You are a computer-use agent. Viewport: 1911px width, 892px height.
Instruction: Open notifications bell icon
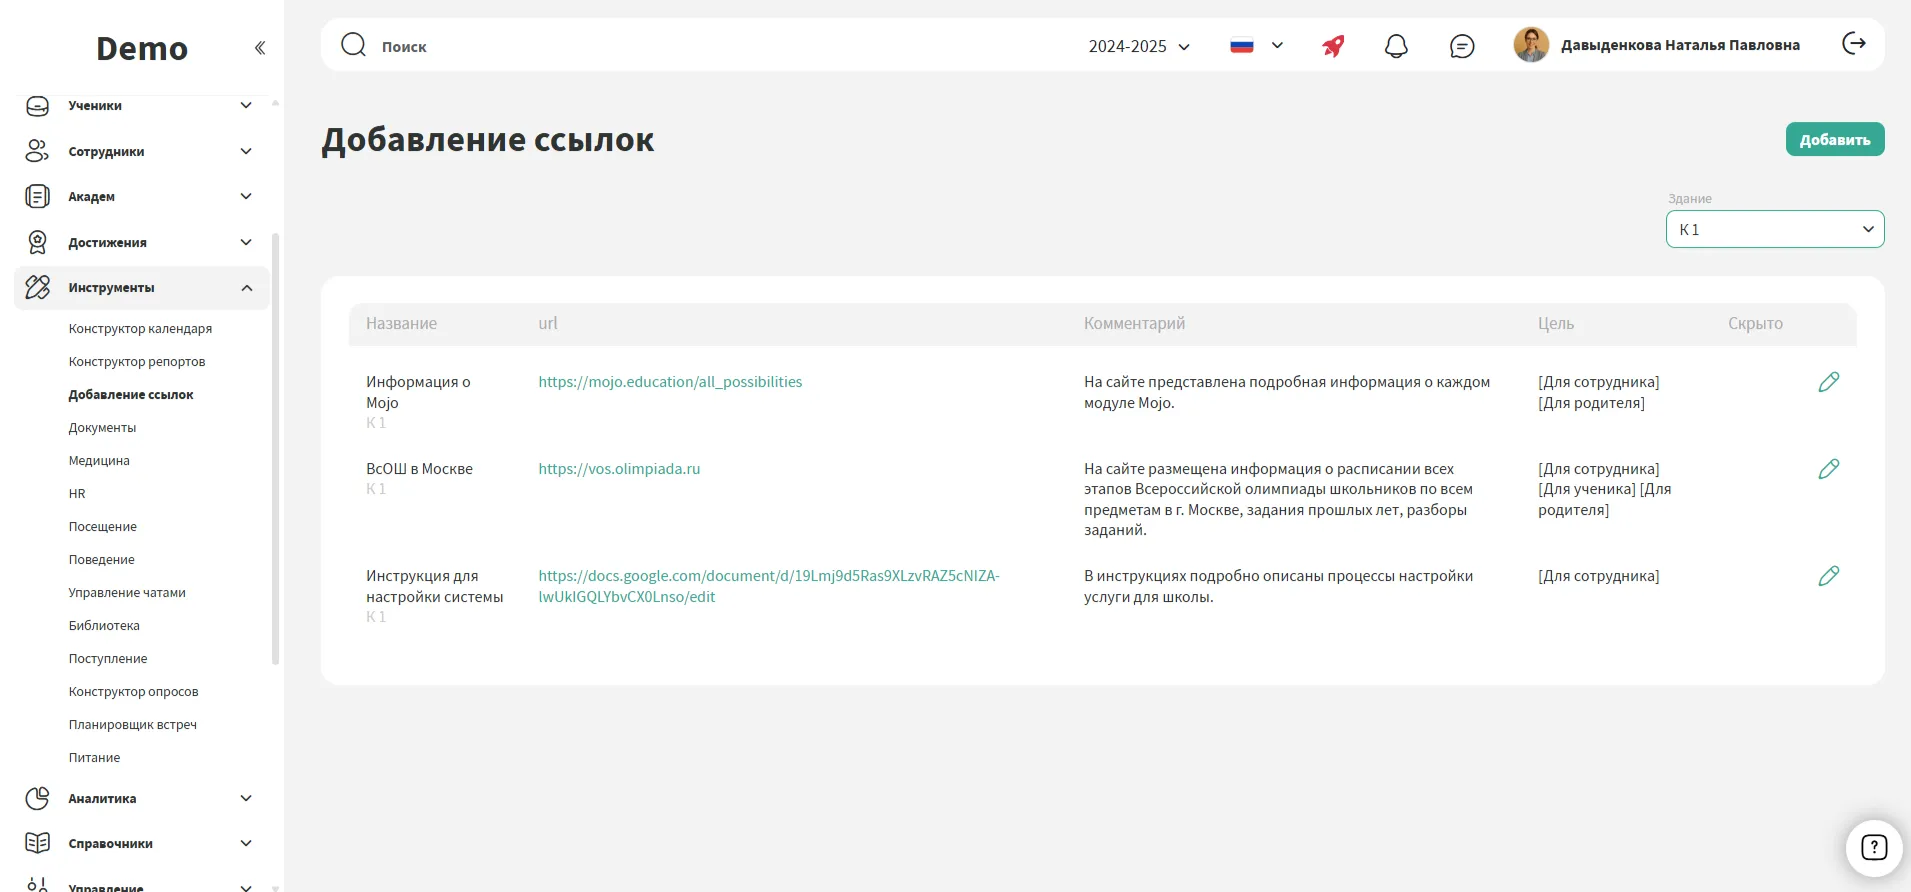coord(1396,46)
